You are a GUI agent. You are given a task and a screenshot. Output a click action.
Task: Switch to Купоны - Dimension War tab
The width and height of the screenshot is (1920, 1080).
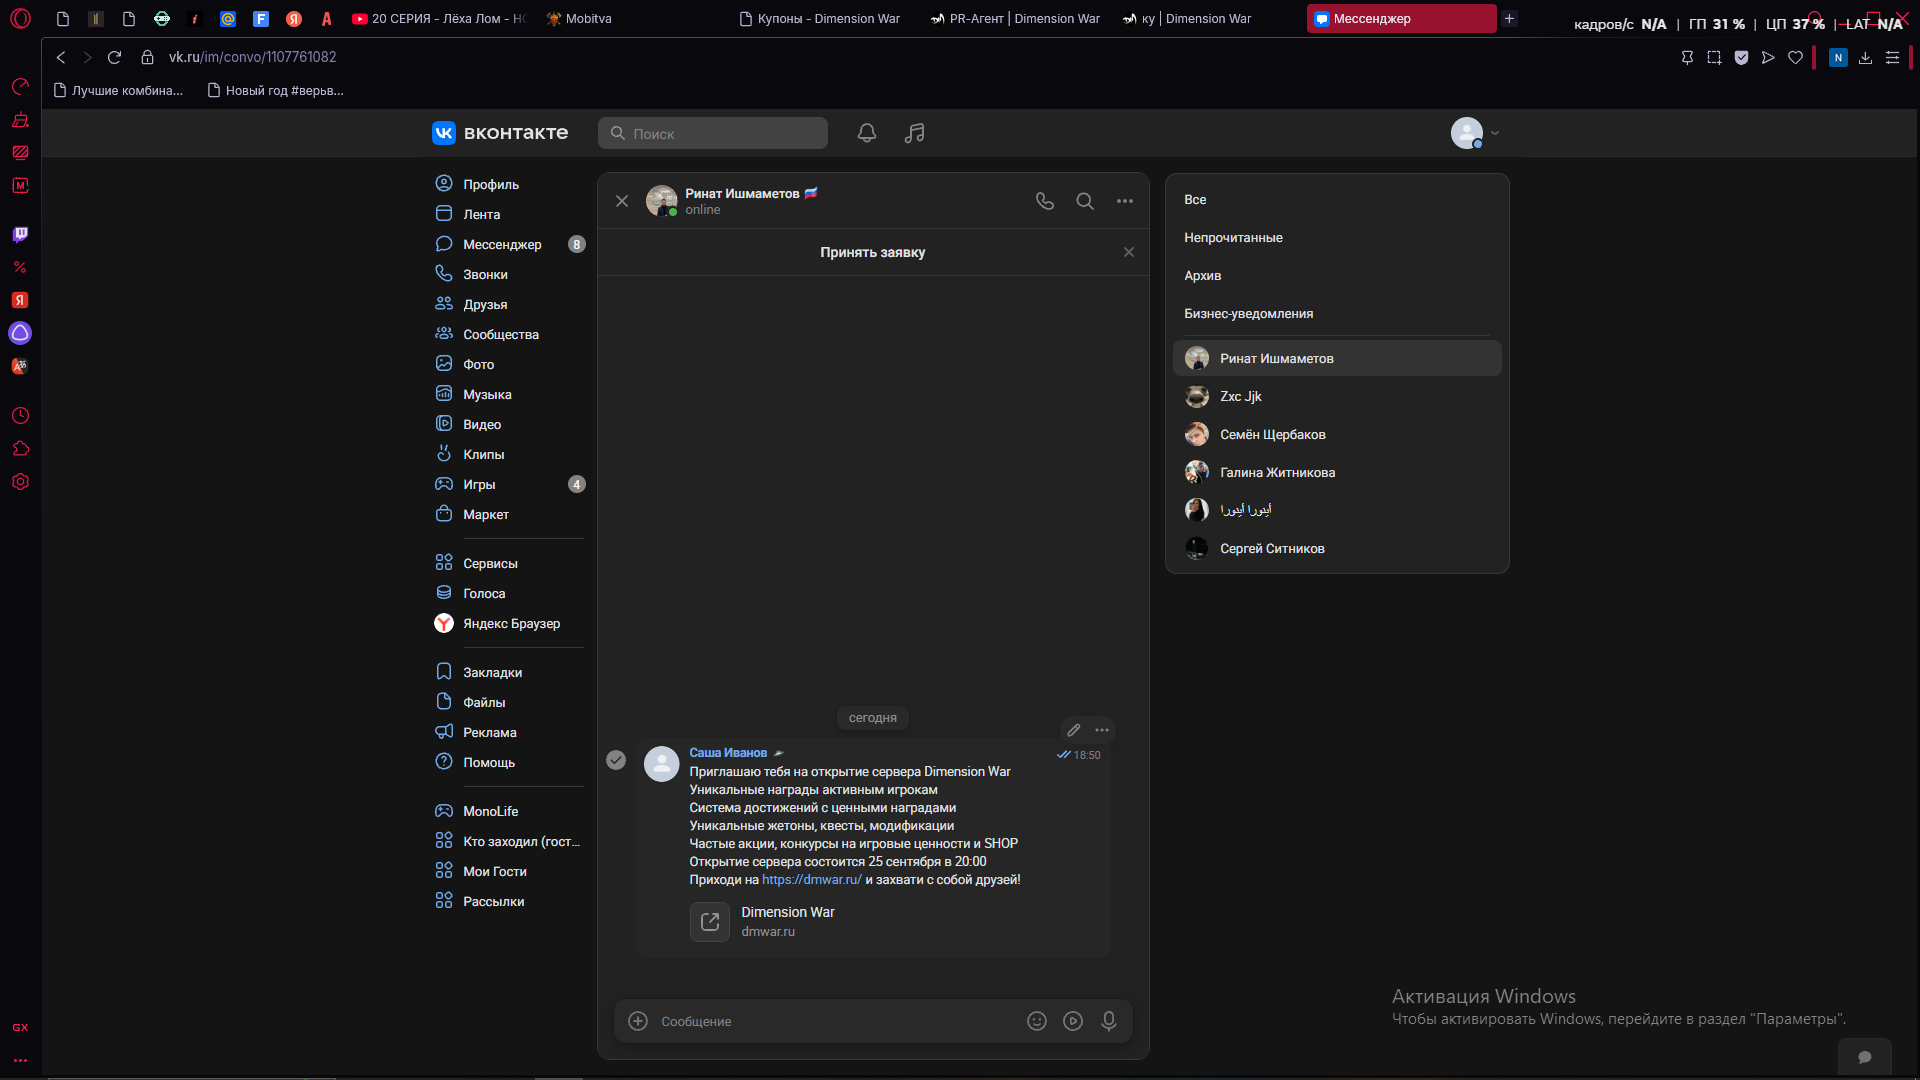coord(820,19)
